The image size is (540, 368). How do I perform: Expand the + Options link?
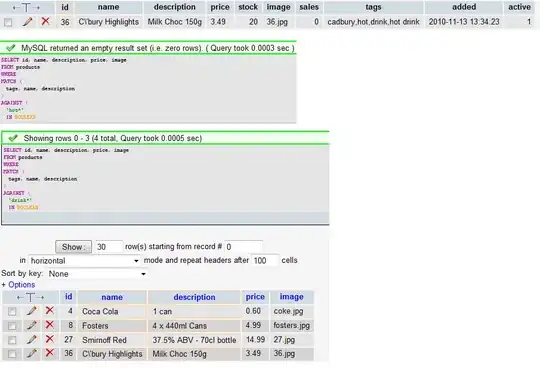18,285
